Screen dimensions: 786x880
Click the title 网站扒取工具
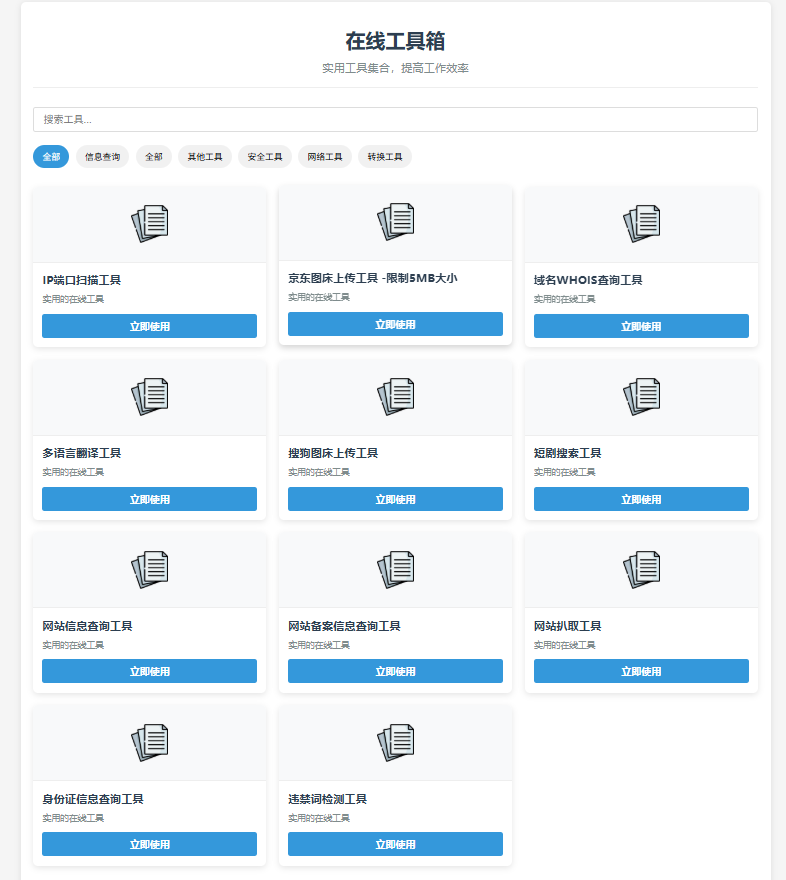568,626
